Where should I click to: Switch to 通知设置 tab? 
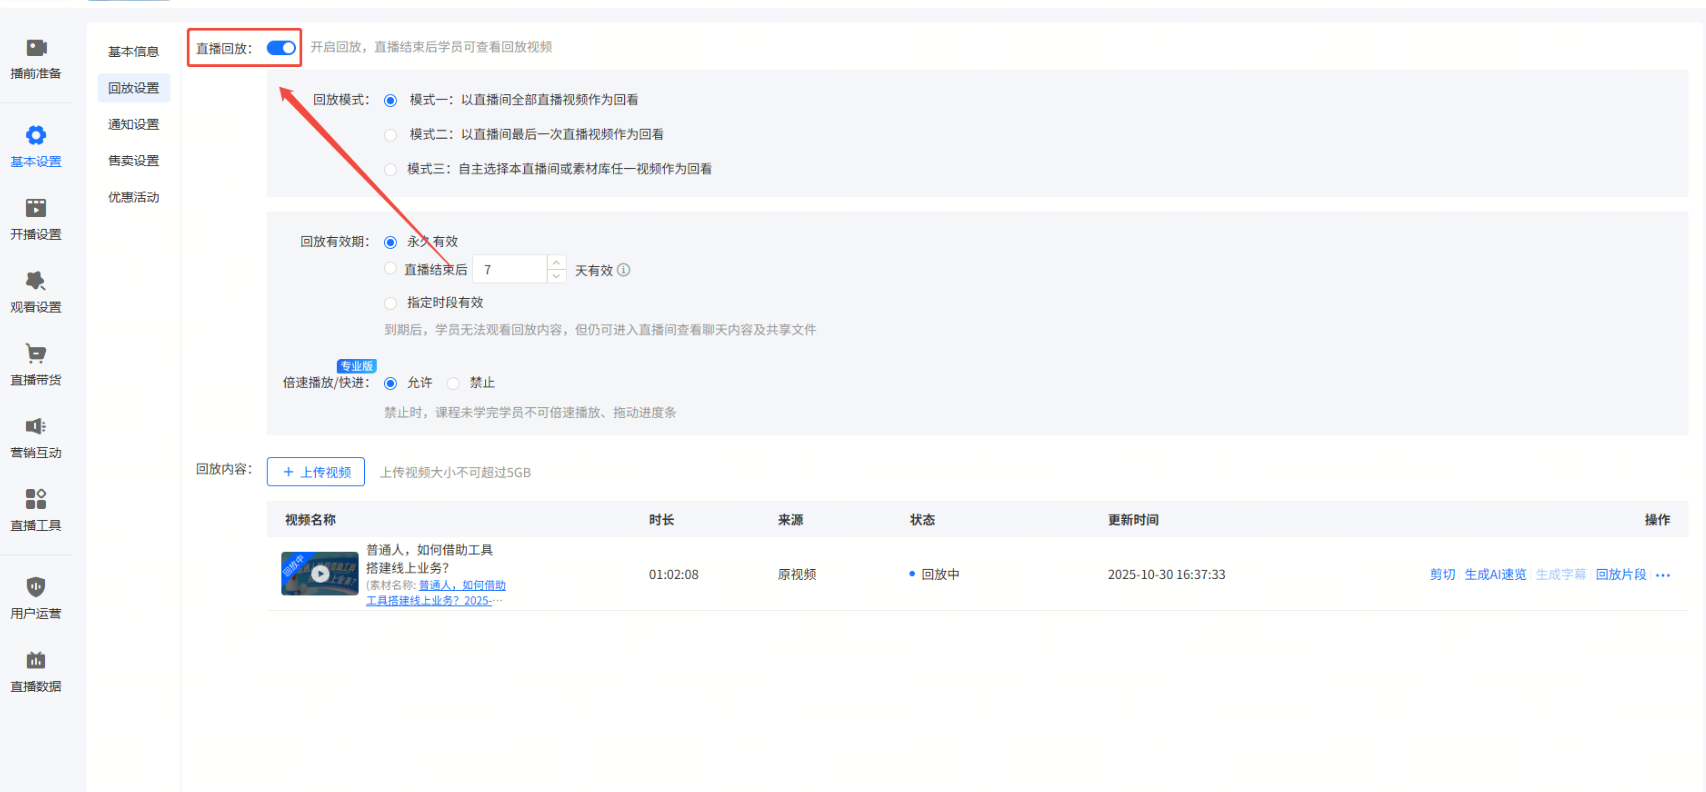click(134, 125)
